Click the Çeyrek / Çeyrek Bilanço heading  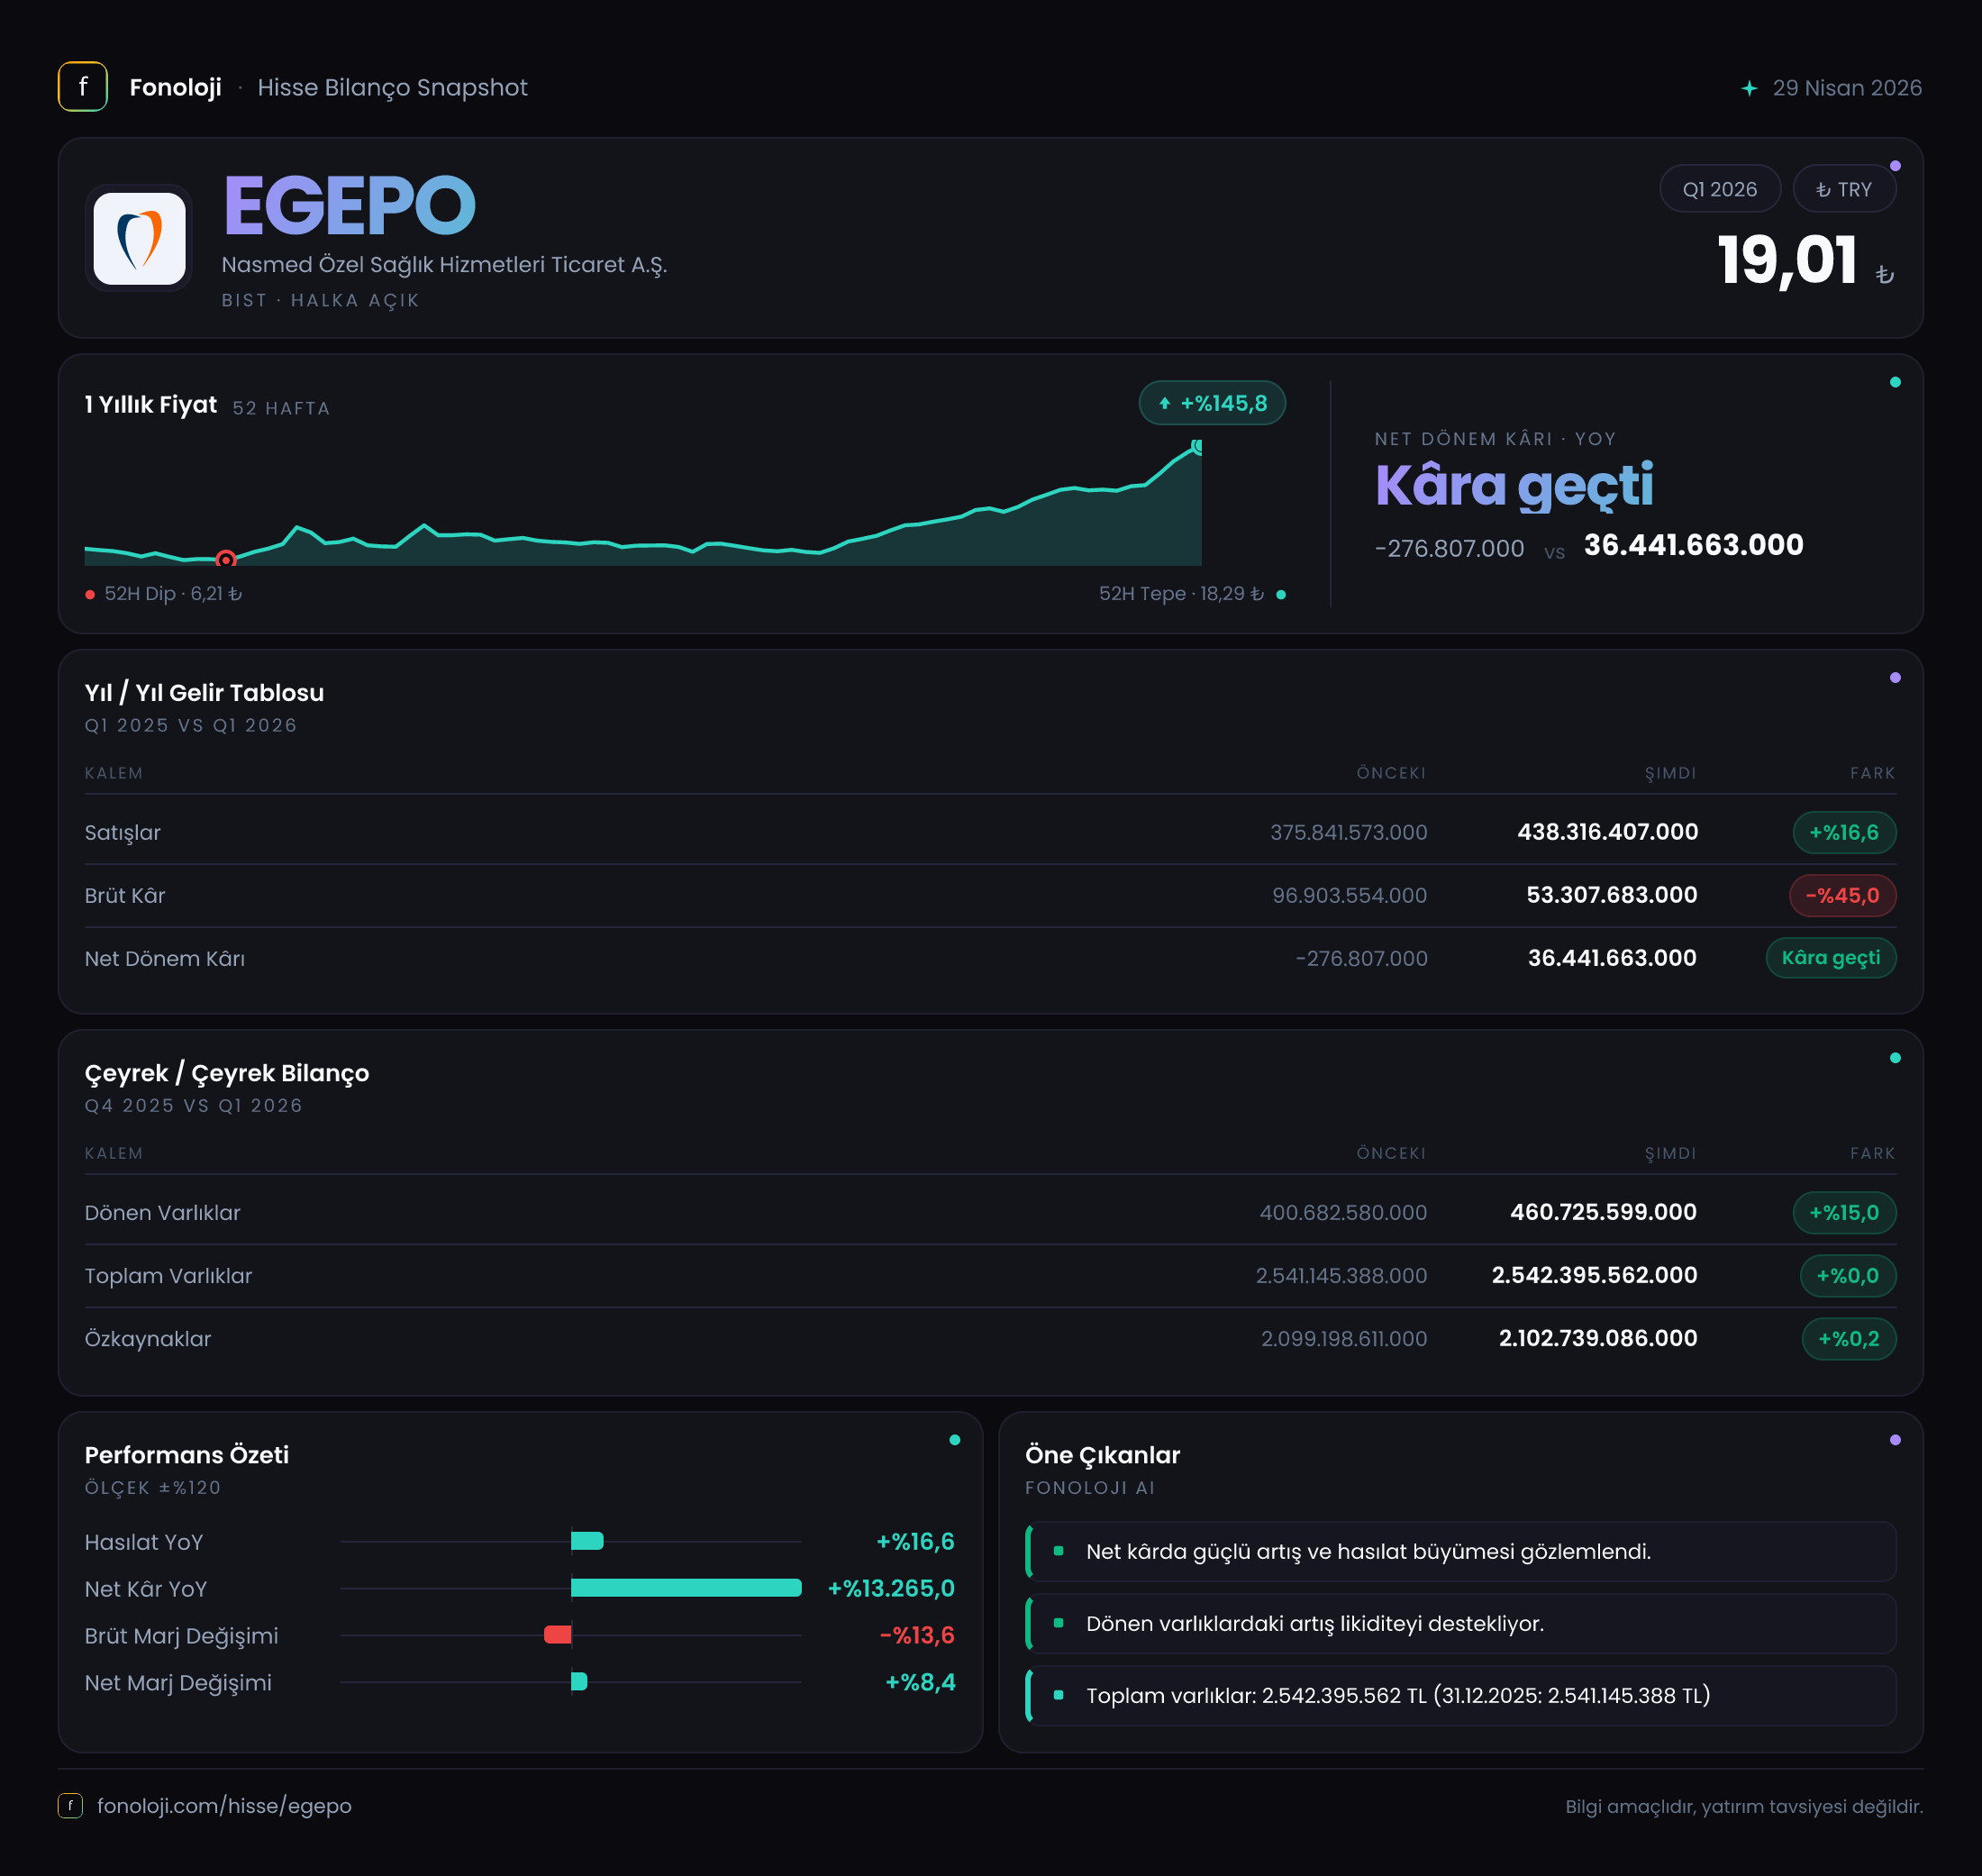[x=227, y=1073]
